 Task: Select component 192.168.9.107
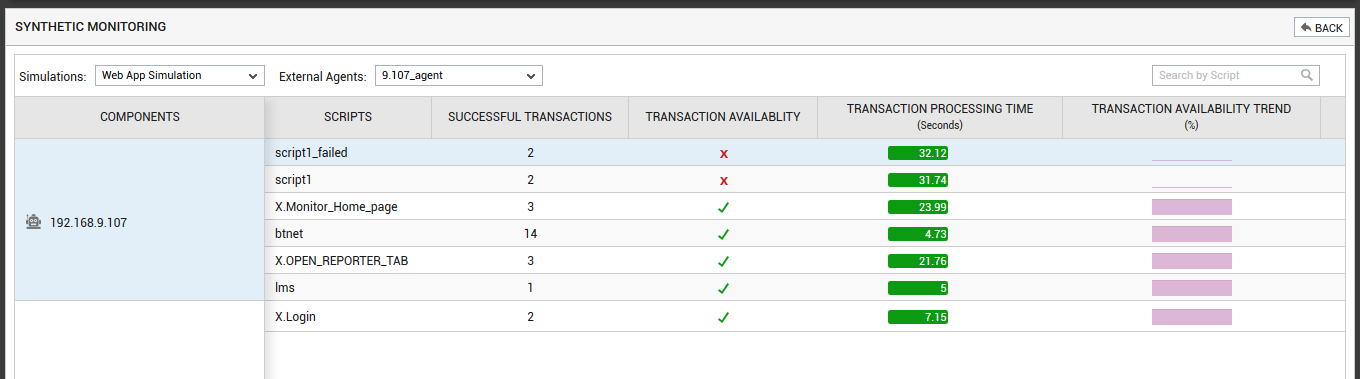coord(88,222)
